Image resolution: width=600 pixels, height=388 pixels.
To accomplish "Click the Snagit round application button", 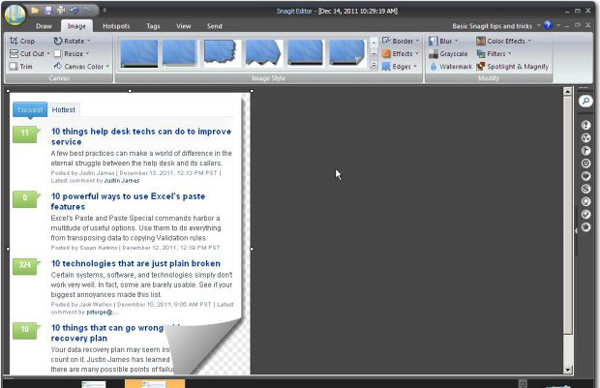I will click(15, 15).
